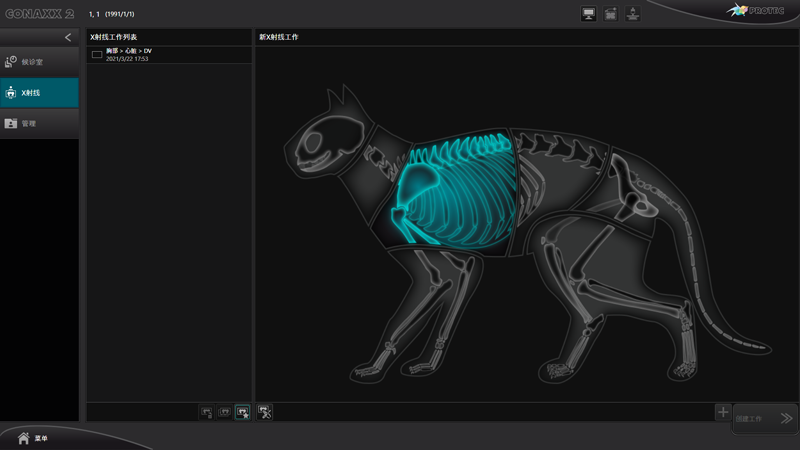Switch to the X射线 tab
This screenshot has height=450, width=800.
click(x=39, y=93)
